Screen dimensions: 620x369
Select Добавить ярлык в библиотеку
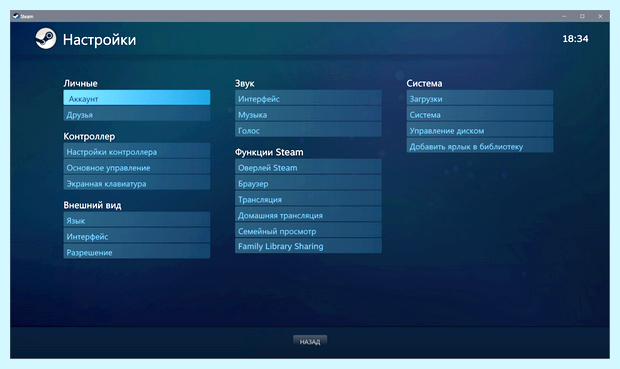click(480, 146)
